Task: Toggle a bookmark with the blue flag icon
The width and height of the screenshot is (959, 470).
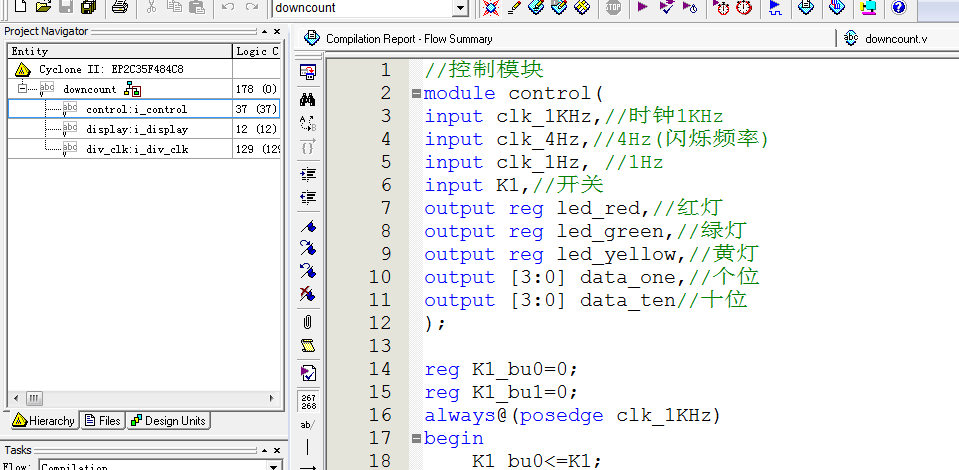Action: pos(308,226)
